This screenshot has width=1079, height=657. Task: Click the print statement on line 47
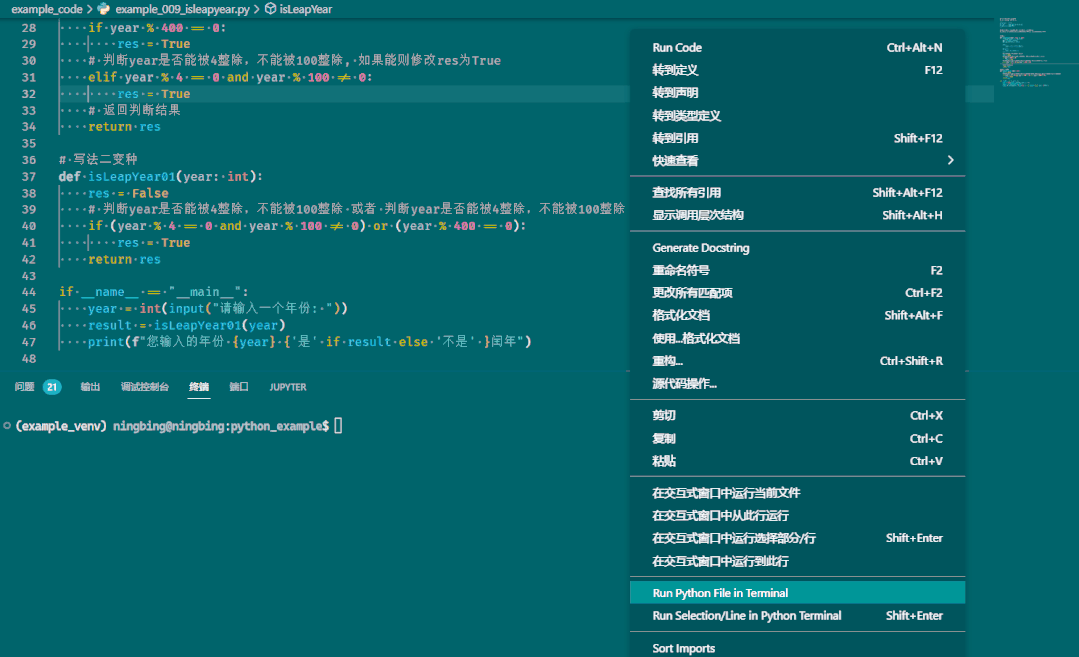[310, 341]
